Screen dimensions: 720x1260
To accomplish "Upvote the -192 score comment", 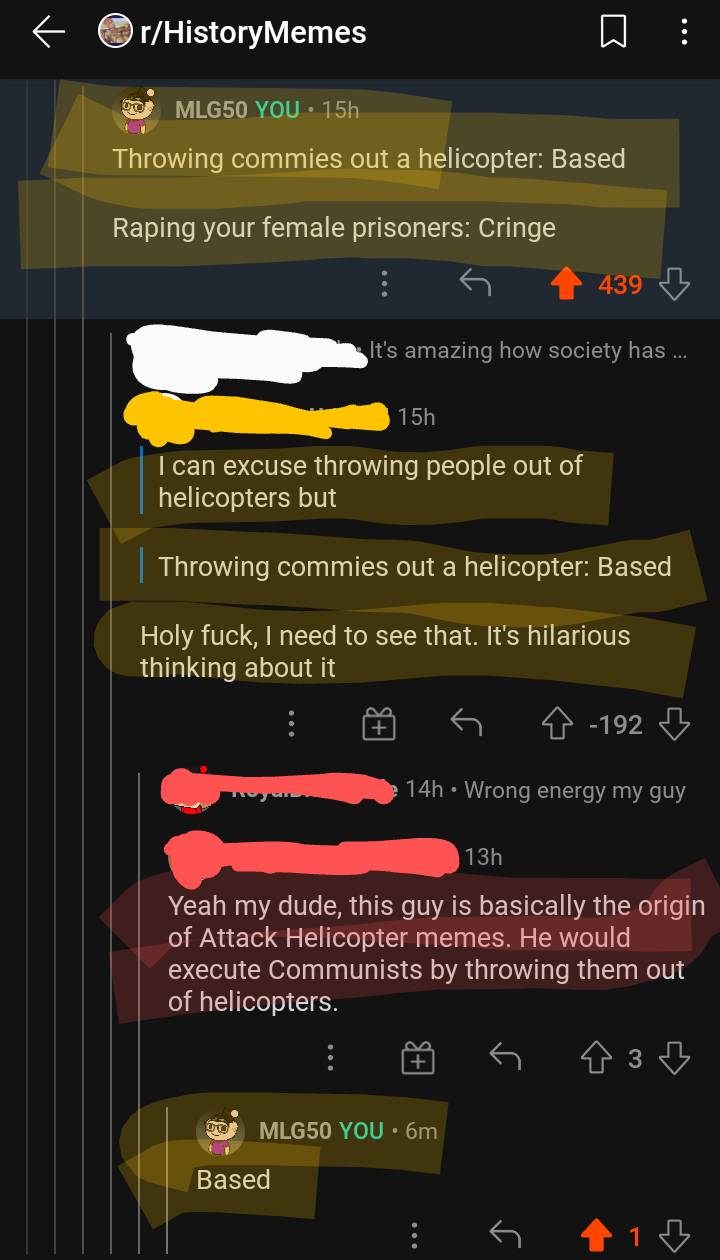I will [557, 724].
